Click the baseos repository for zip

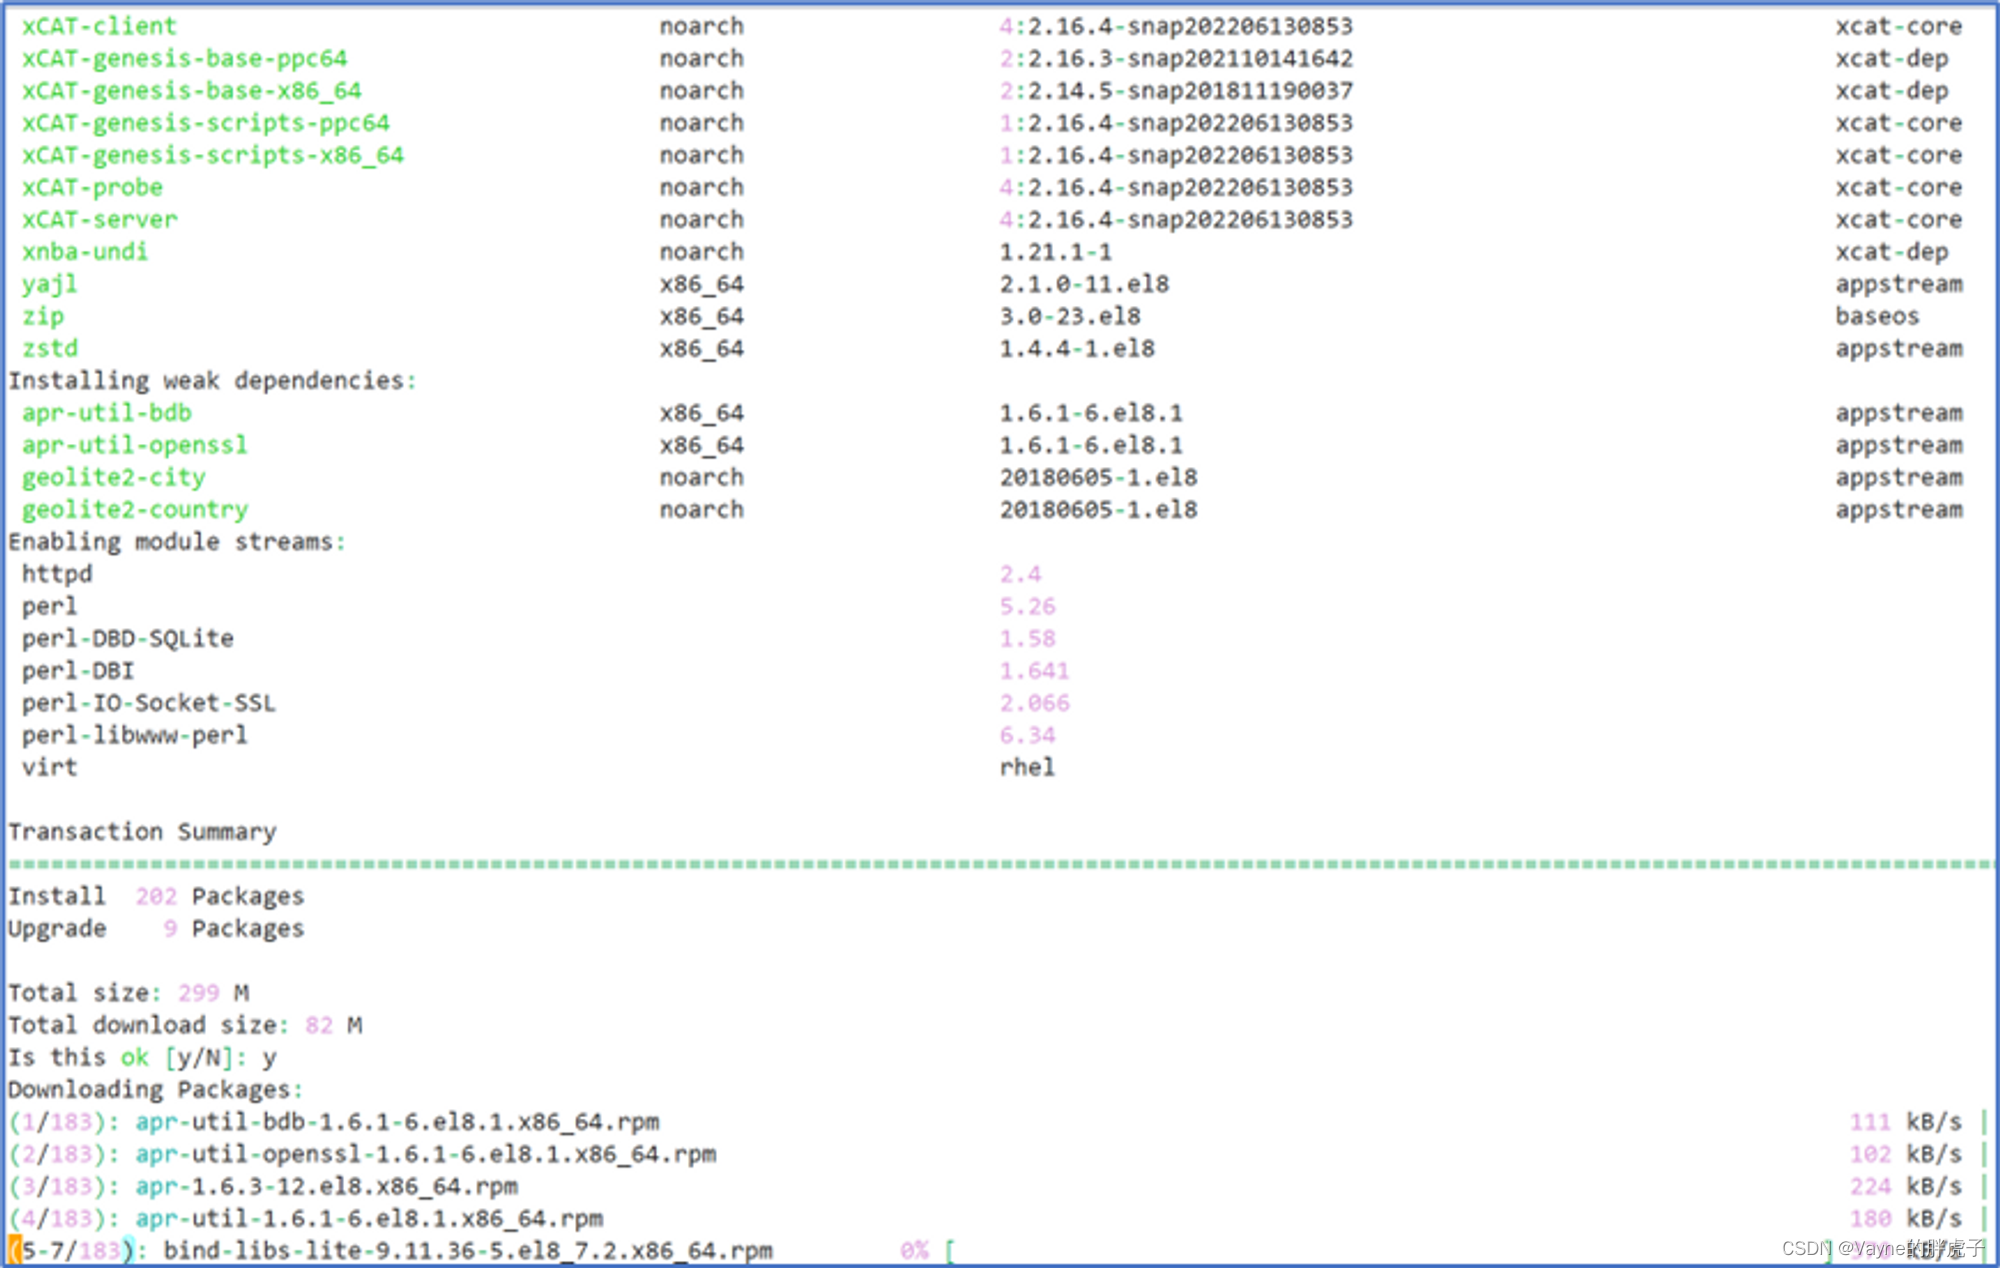[x=1877, y=316]
